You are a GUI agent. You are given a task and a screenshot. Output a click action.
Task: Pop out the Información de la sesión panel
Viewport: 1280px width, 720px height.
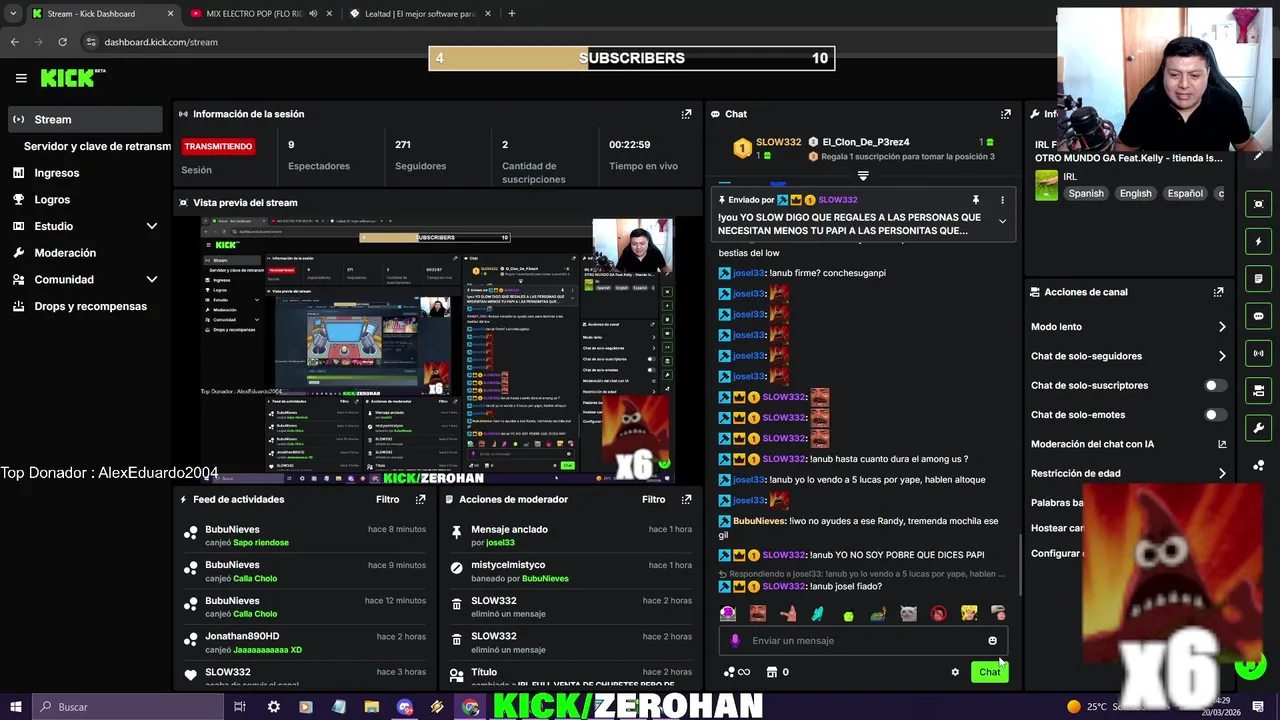pos(686,114)
